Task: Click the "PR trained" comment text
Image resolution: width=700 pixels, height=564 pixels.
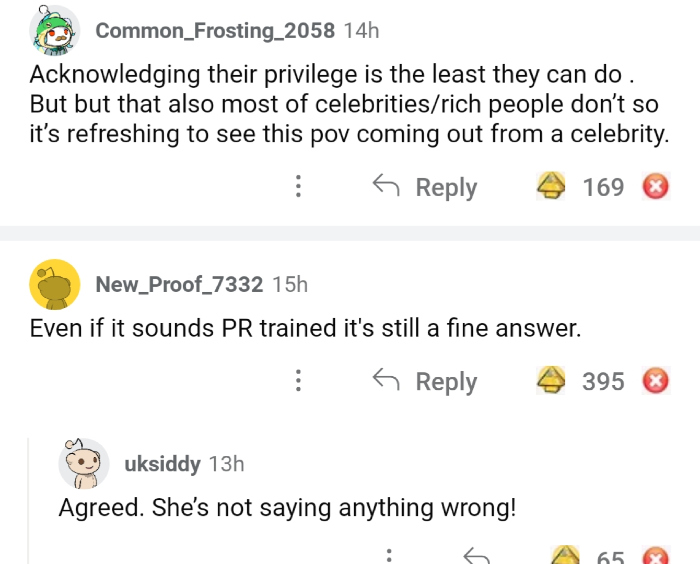Action: 305,328
